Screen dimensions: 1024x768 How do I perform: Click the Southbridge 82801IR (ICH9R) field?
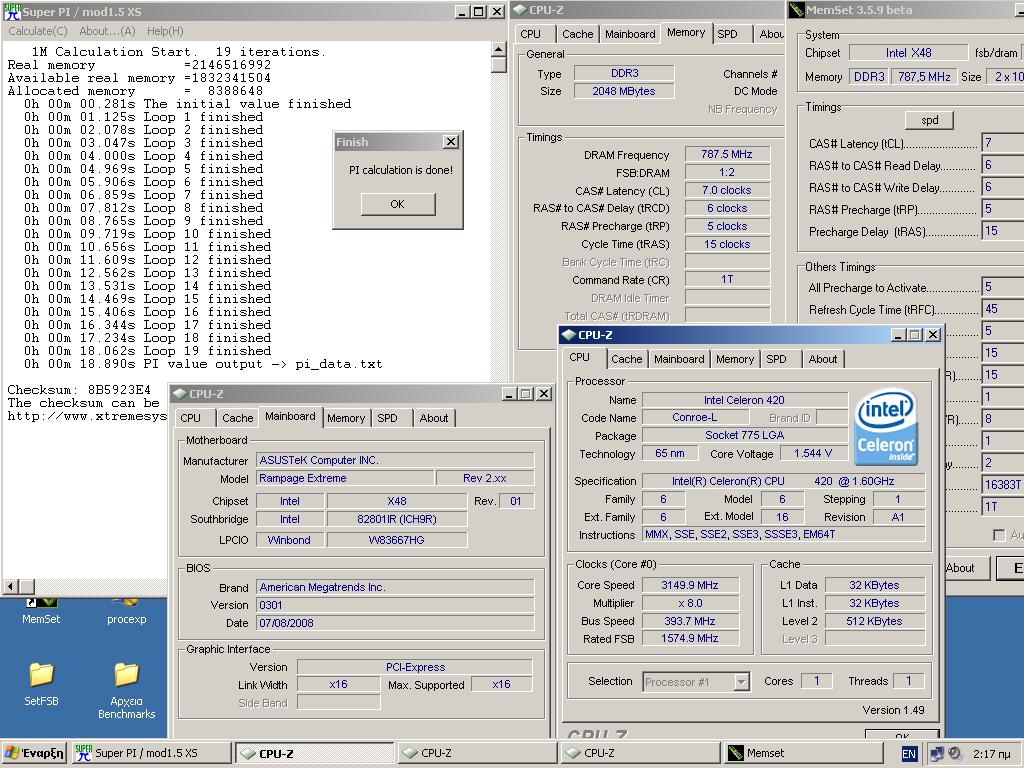tap(397, 519)
